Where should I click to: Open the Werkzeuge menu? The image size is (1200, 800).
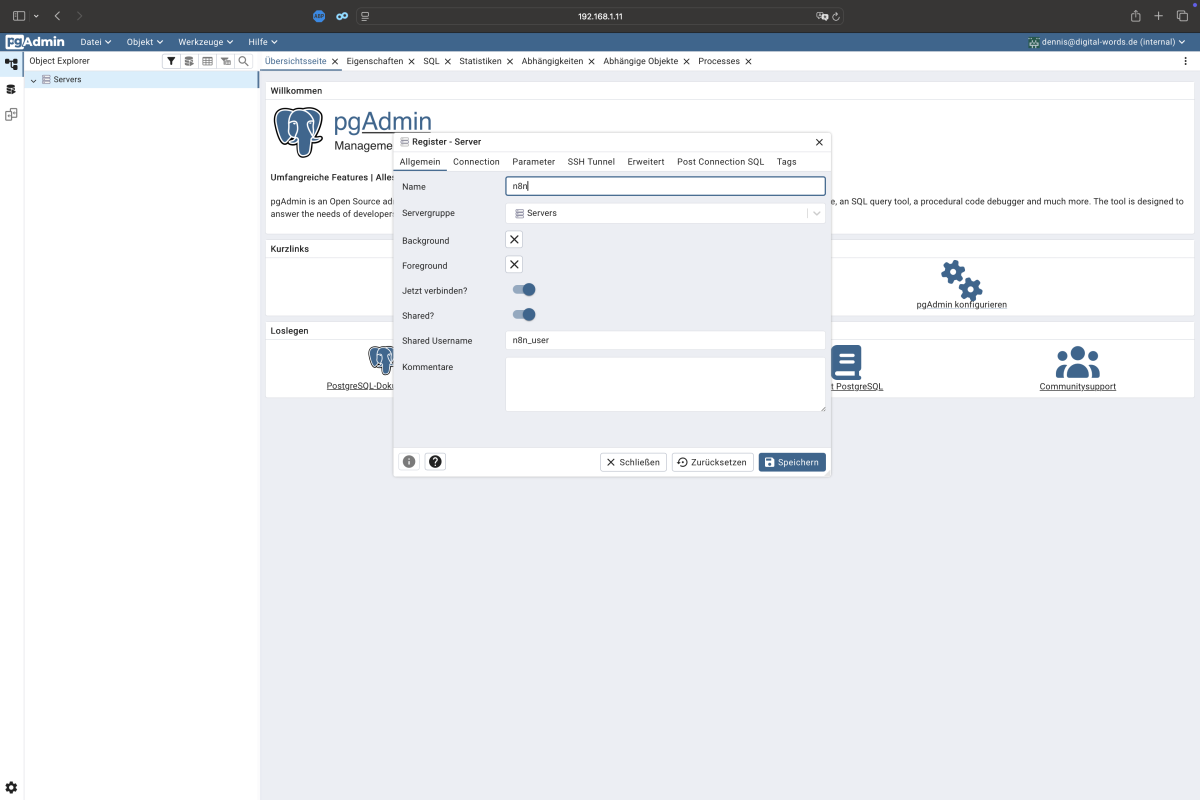tap(205, 42)
